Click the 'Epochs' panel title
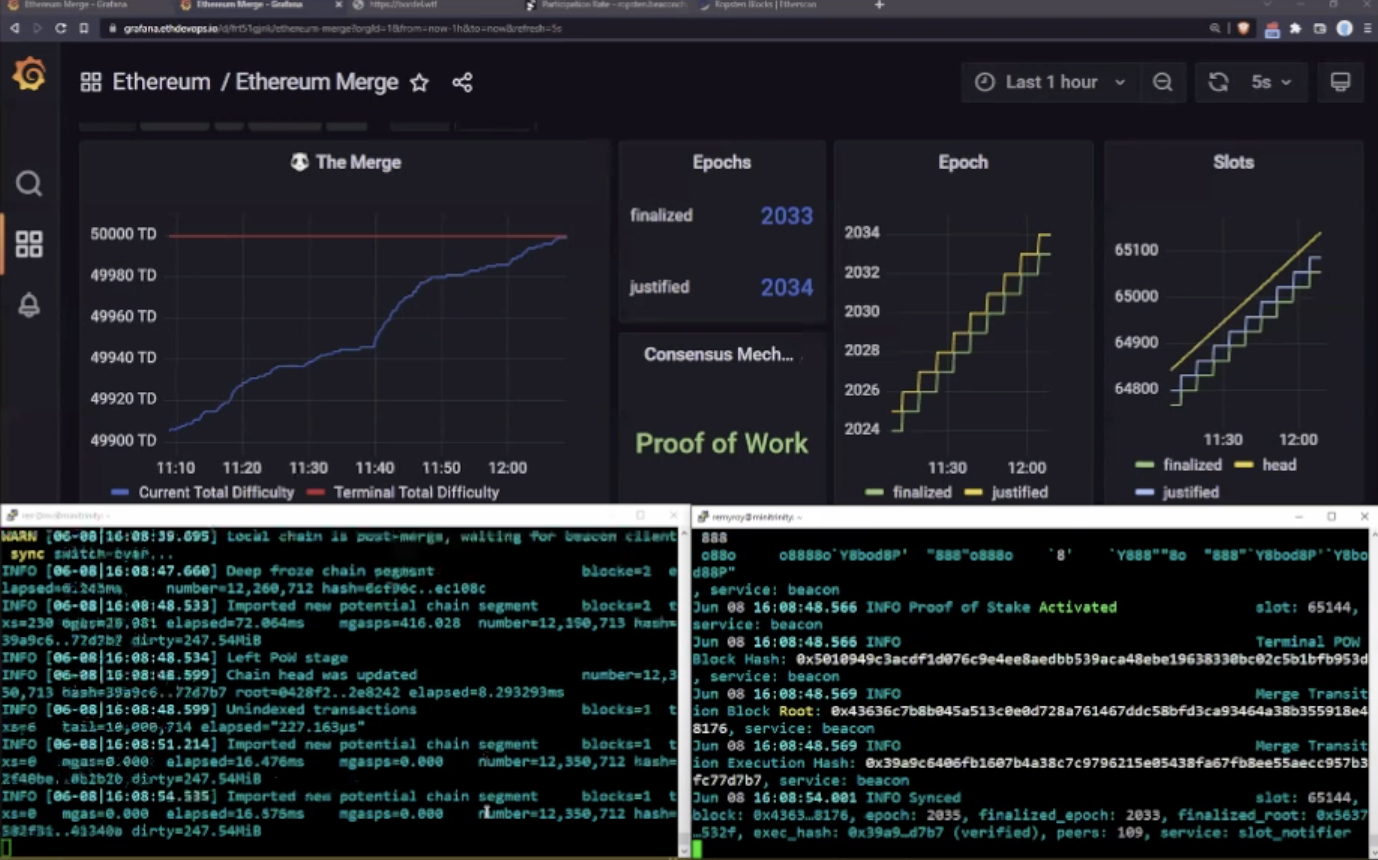Screen dimensions: 1378x860 point(722,162)
